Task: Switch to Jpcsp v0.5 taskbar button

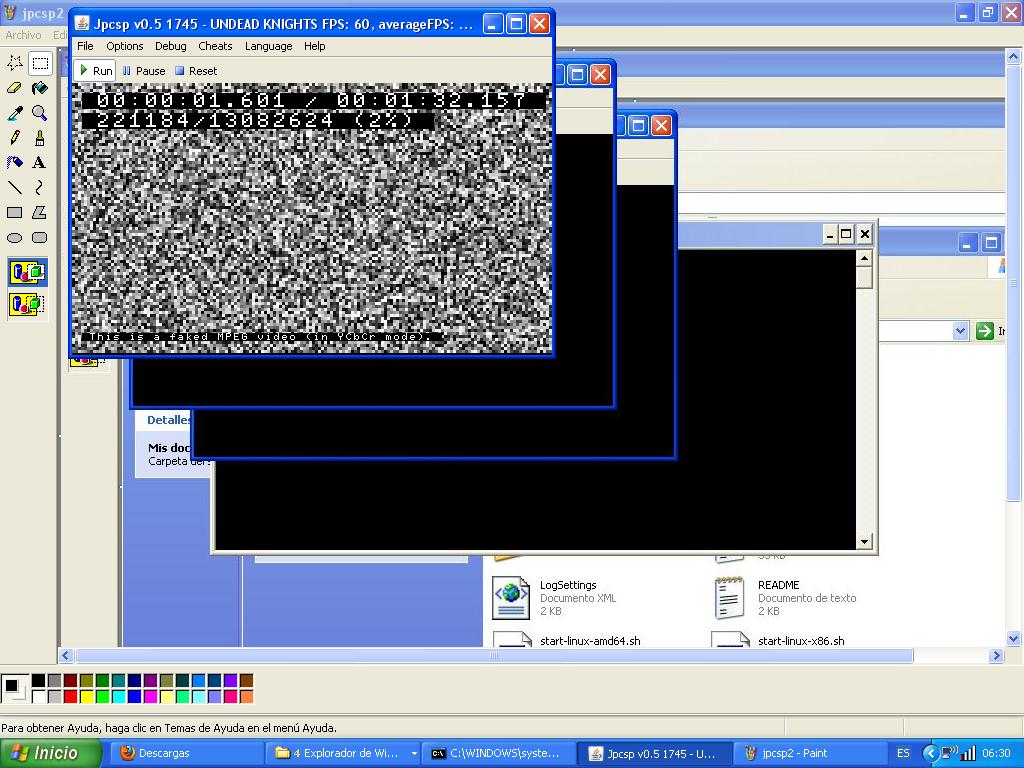Action: (x=655, y=753)
